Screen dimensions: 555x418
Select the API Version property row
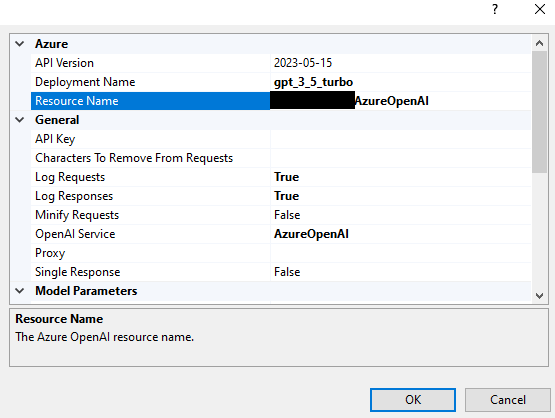[x=281, y=63]
